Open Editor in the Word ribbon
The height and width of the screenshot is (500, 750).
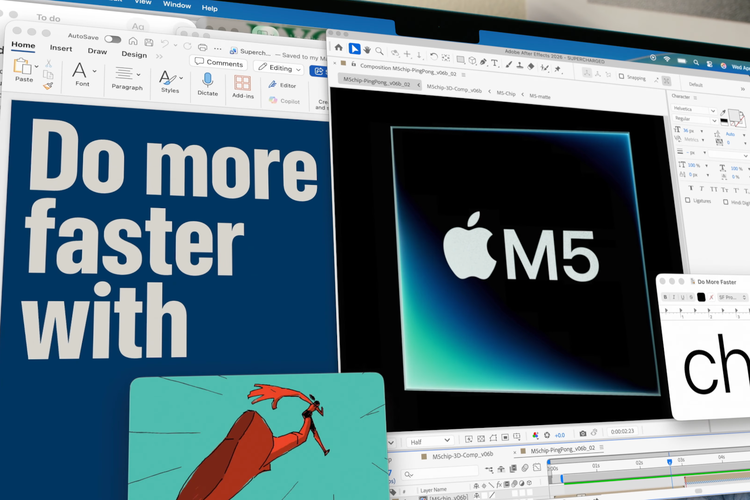click(282, 85)
